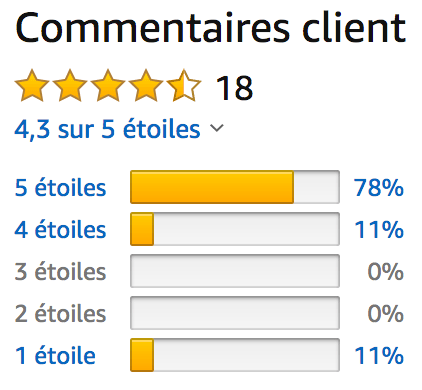The image size is (422, 390).
Task: Select the 3 étoiles label
Action: 60,271
